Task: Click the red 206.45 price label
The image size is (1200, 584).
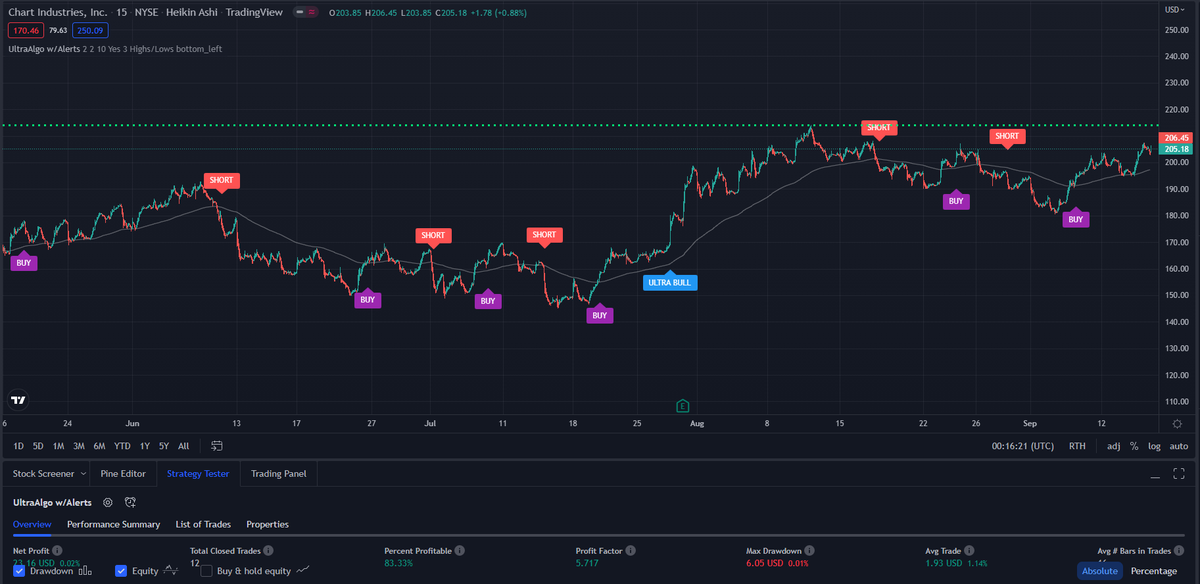Action: pyautogui.click(x=1175, y=138)
